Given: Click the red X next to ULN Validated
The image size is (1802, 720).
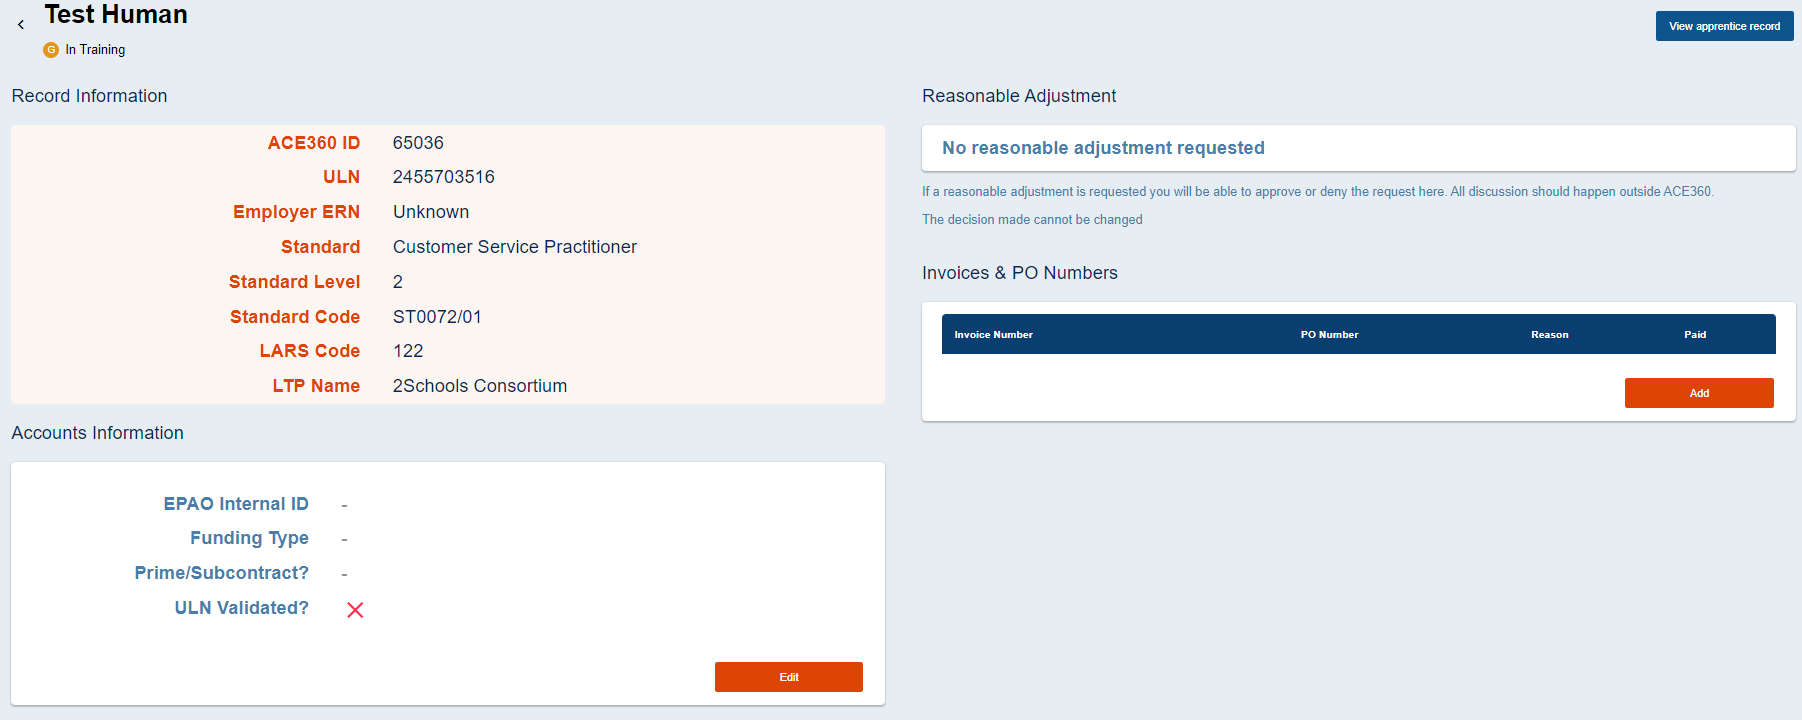Looking at the screenshot, I should coord(355,609).
